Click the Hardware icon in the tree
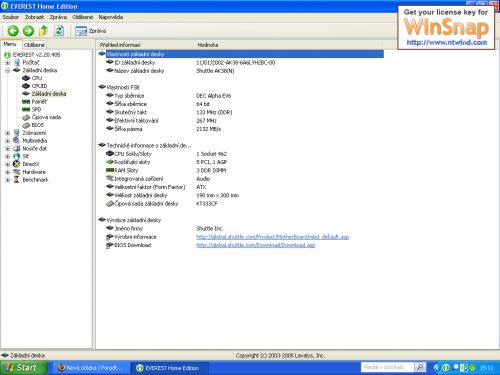This screenshot has width=500, height=375. click(17, 172)
